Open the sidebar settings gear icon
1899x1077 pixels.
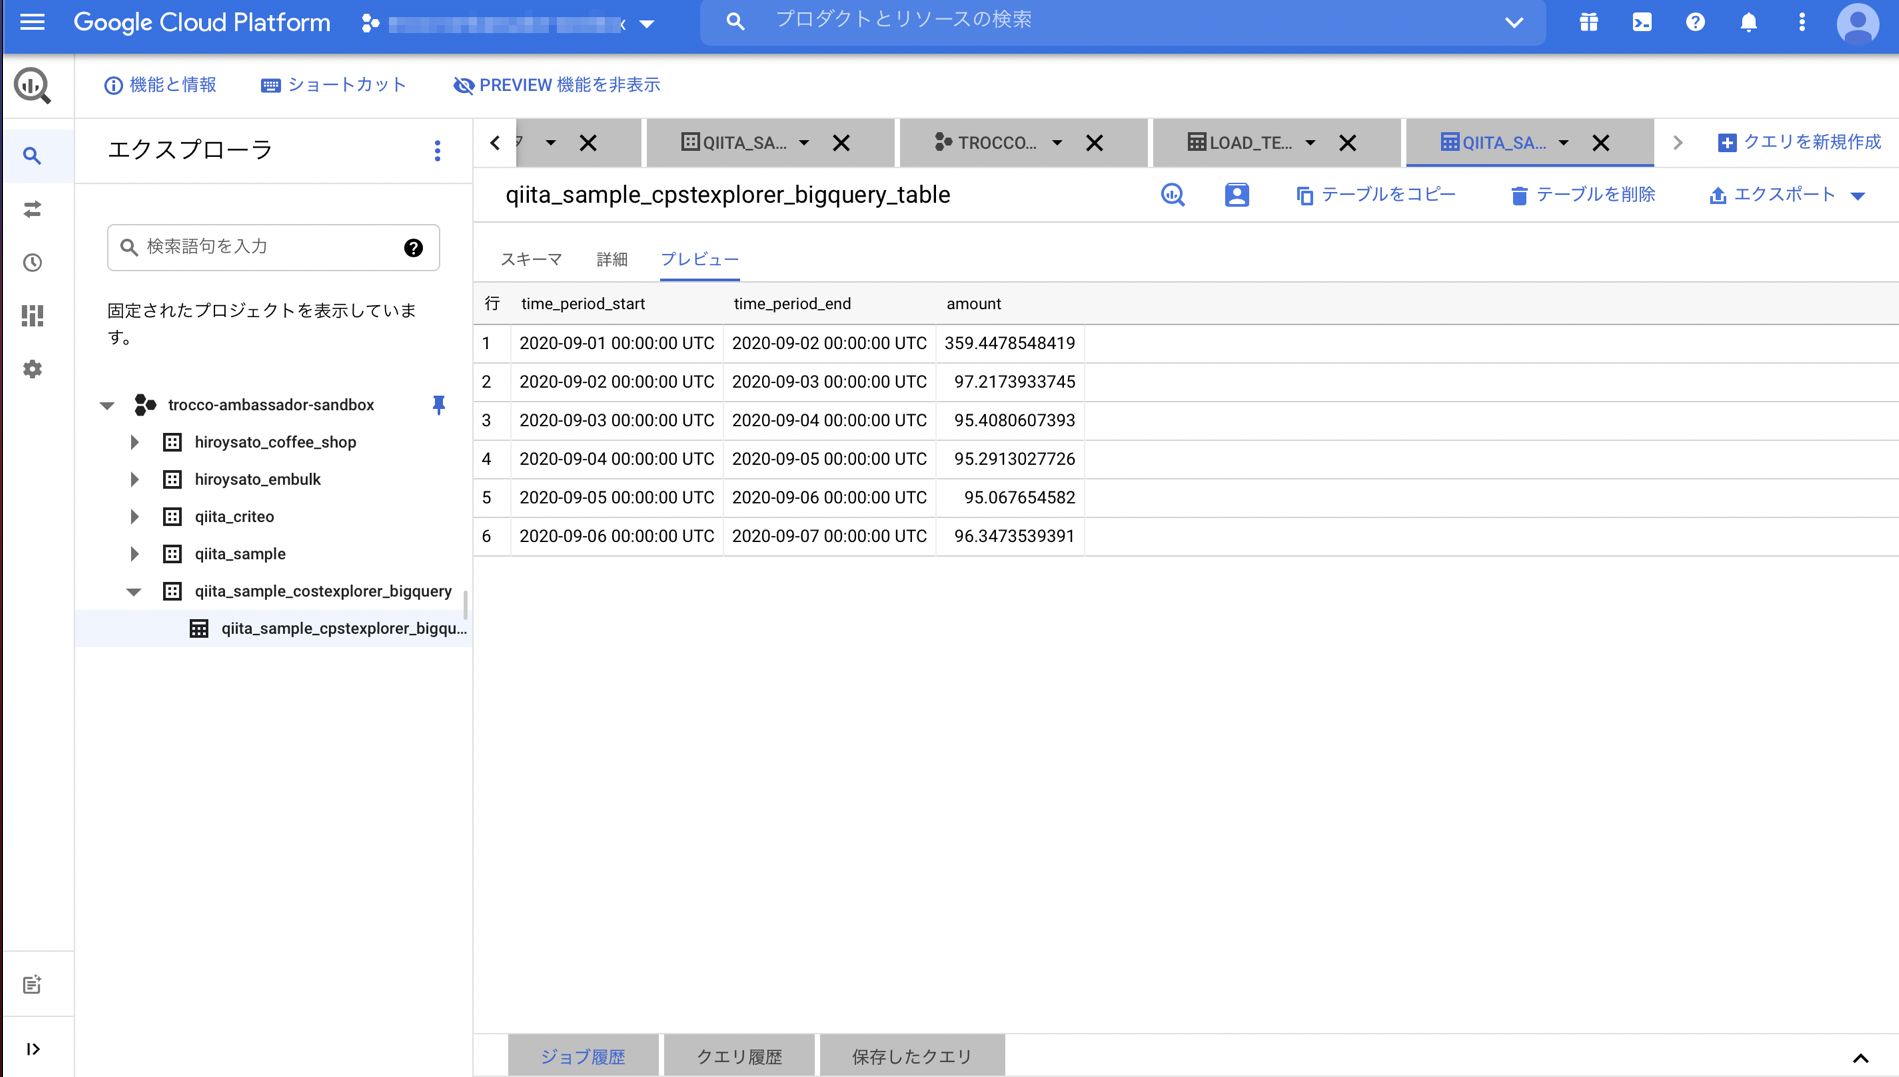tap(32, 369)
